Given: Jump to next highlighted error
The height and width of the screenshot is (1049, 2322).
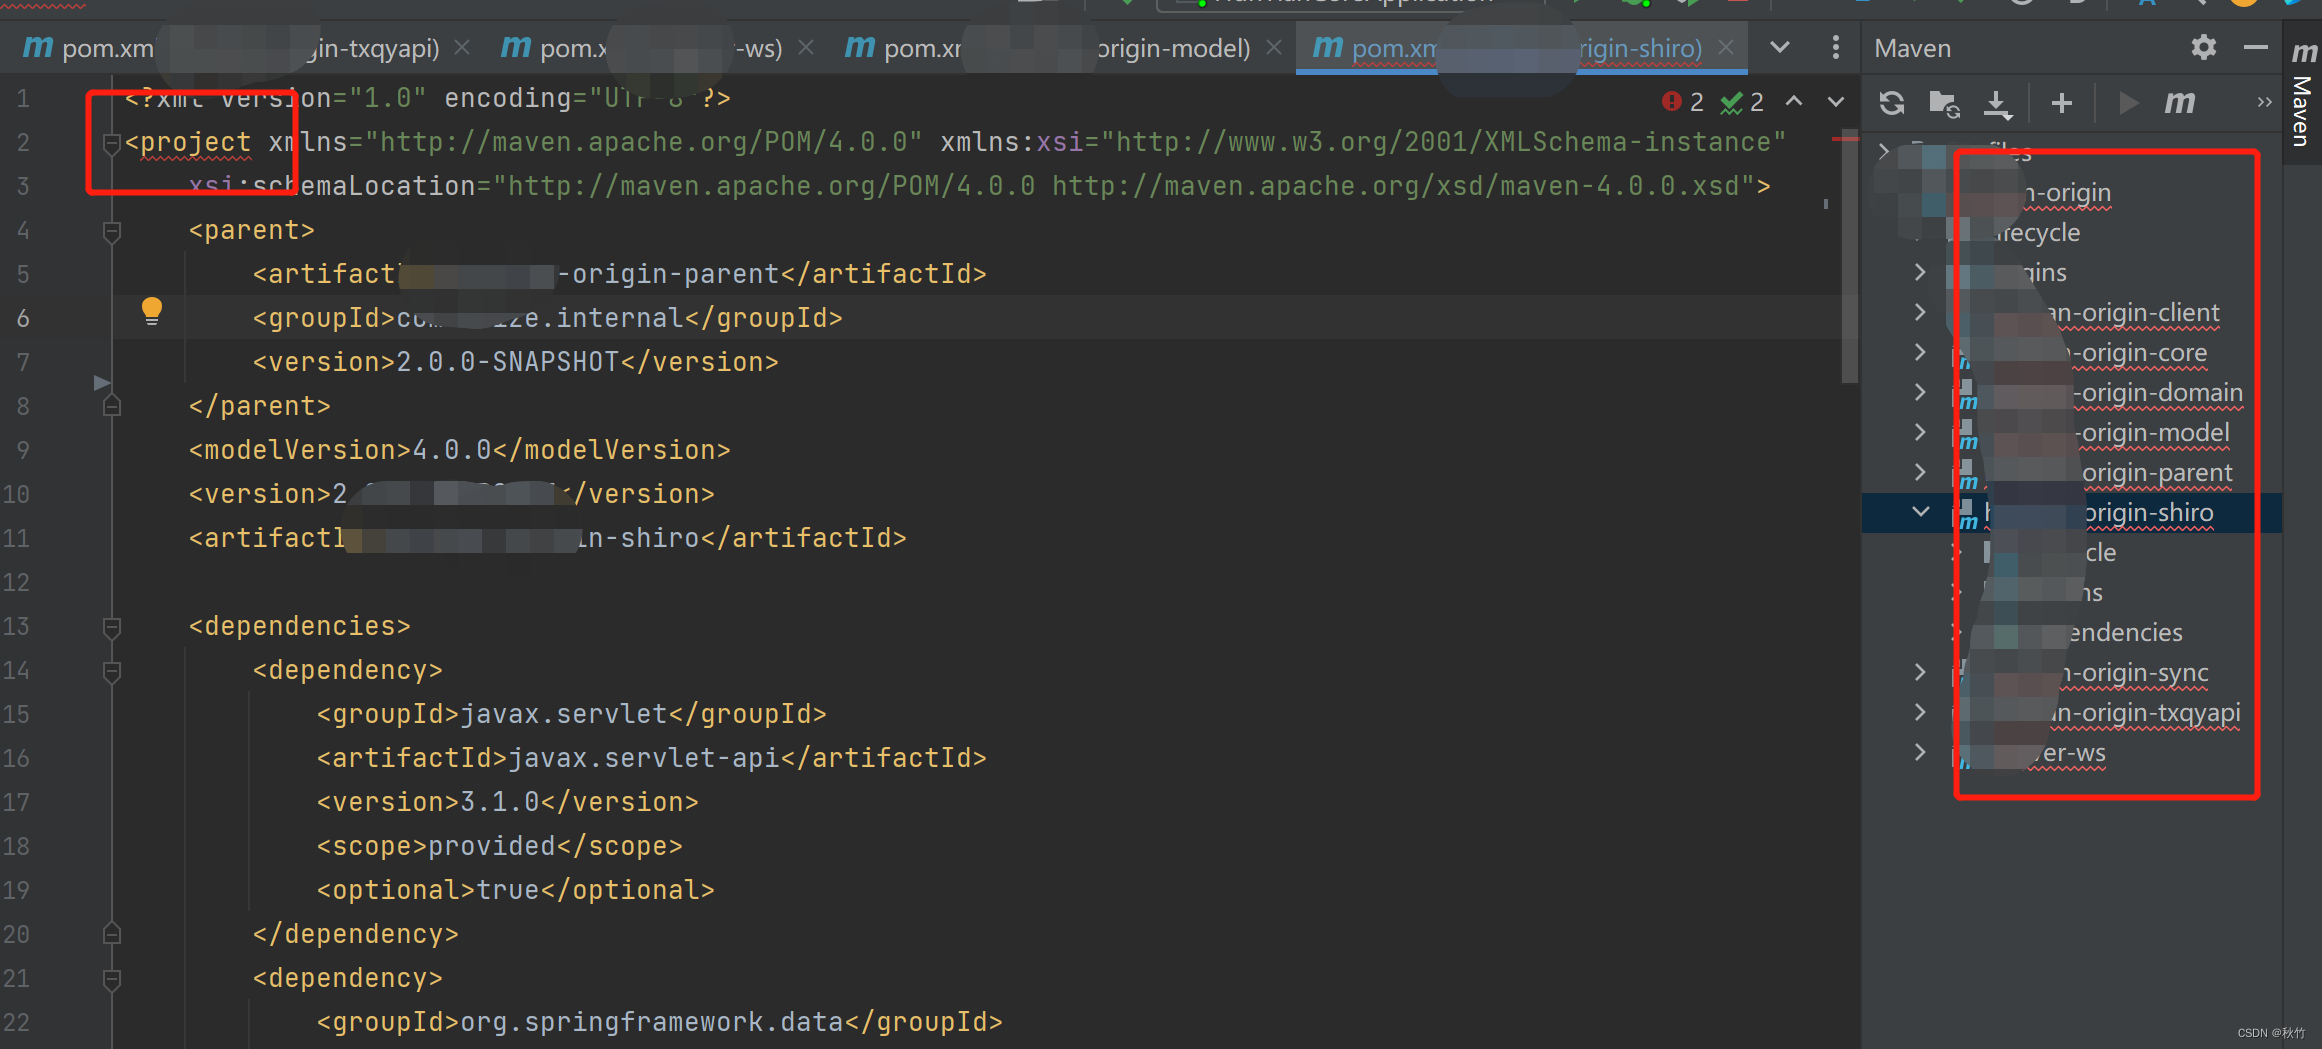Looking at the screenshot, I should click(x=1836, y=101).
